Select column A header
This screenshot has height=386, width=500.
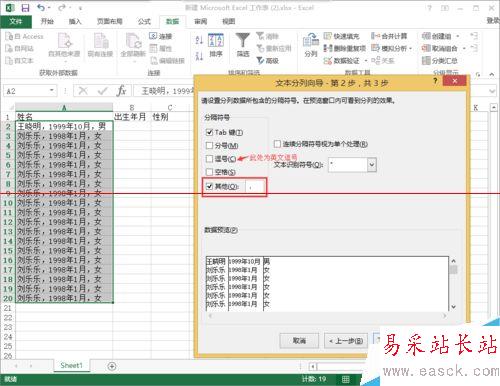click(x=64, y=107)
